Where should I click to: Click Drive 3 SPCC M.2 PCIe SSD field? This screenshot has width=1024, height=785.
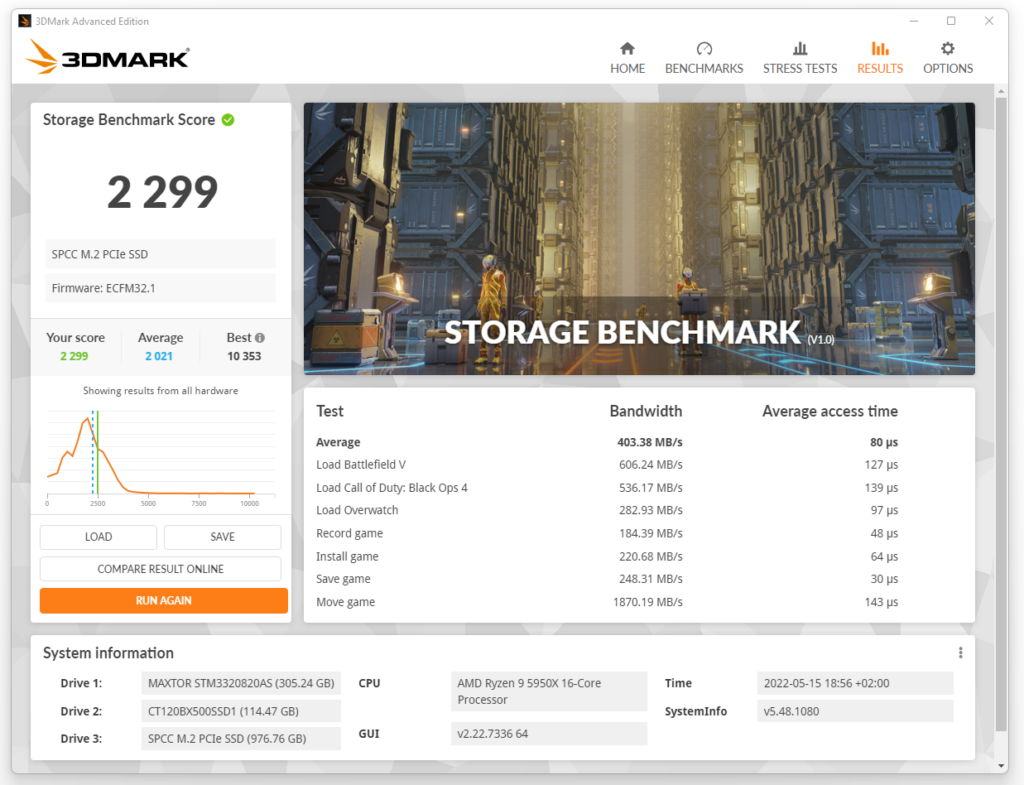(x=241, y=739)
